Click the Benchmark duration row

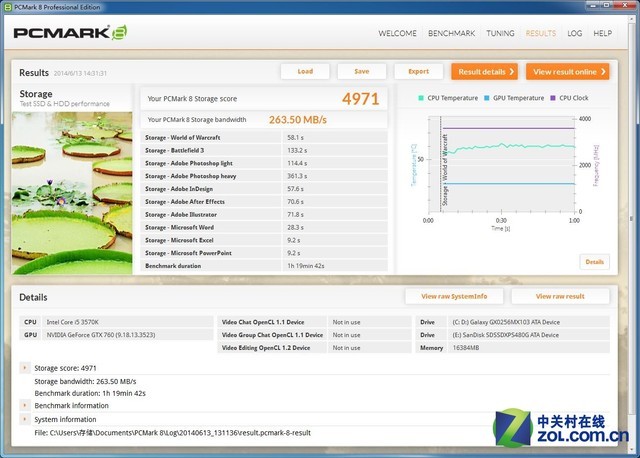(x=264, y=266)
